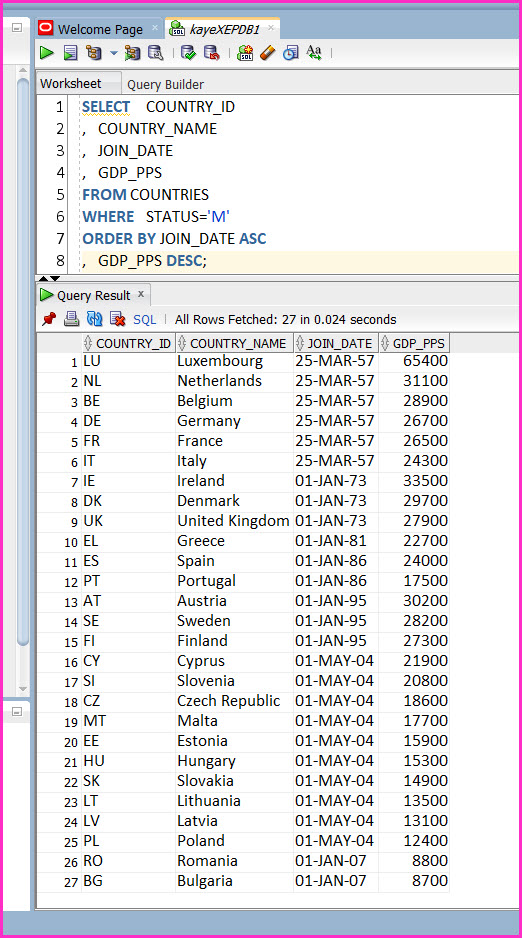Screen dimensions: 522x938
Task: Click the SQL link in Query Result
Action: point(144,320)
